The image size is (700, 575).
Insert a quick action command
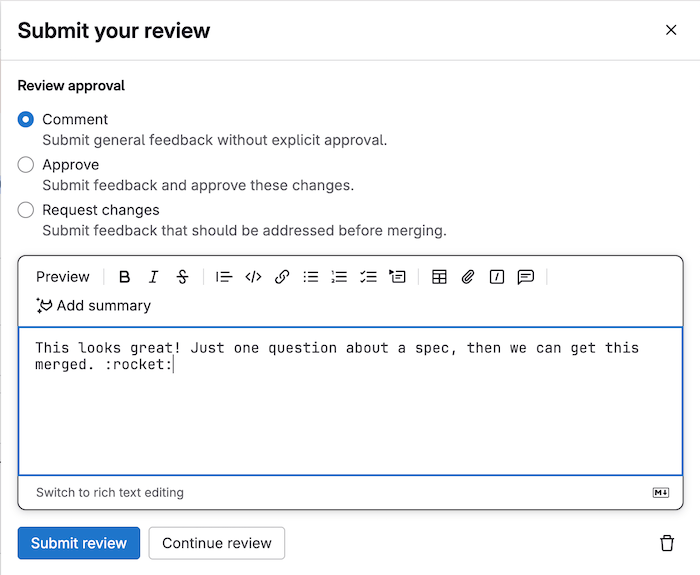pyautogui.click(x=496, y=277)
